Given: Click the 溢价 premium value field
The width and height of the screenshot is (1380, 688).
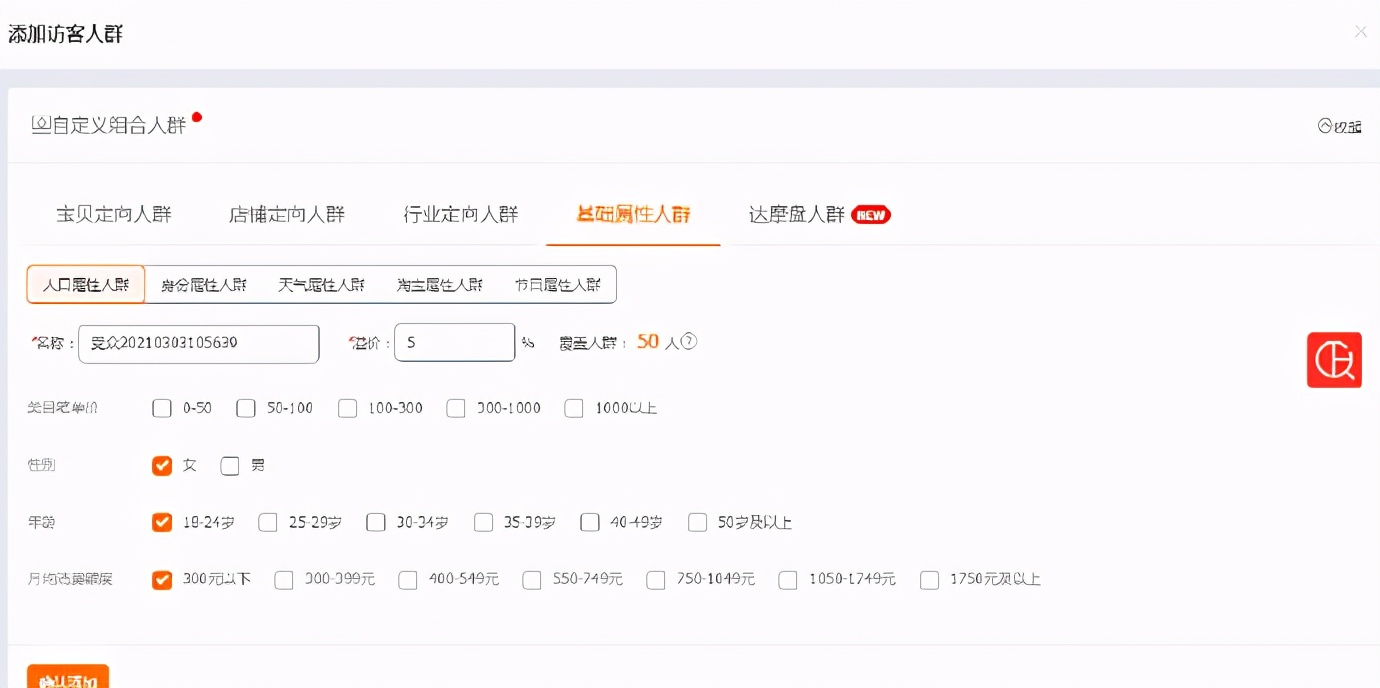Looking at the screenshot, I should (454, 342).
